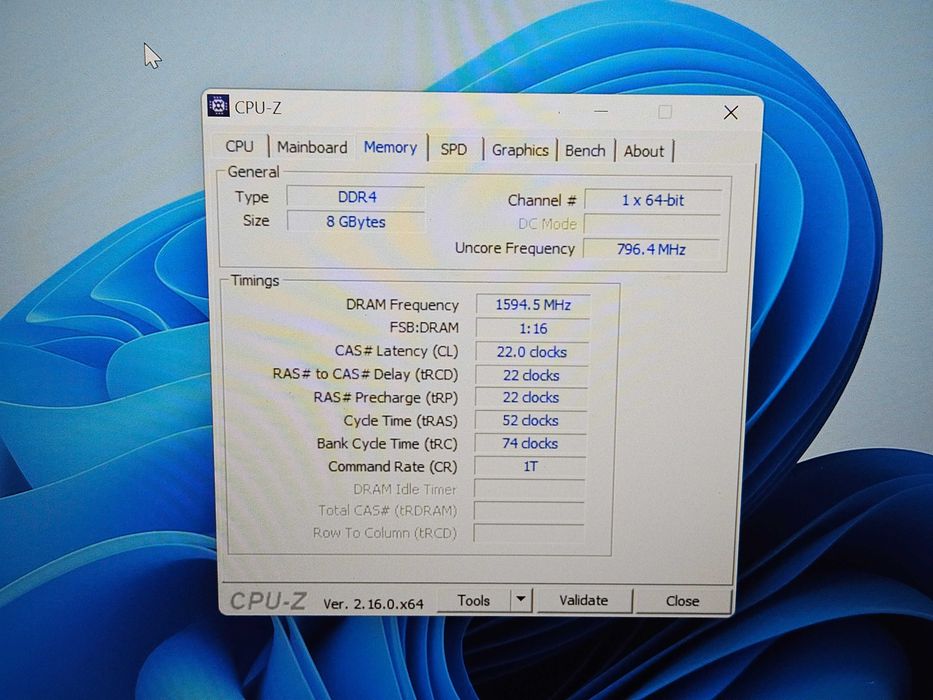Close CPU-Z with the X button
Image resolution: width=933 pixels, height=700 pixels.
tap(731, 112)
